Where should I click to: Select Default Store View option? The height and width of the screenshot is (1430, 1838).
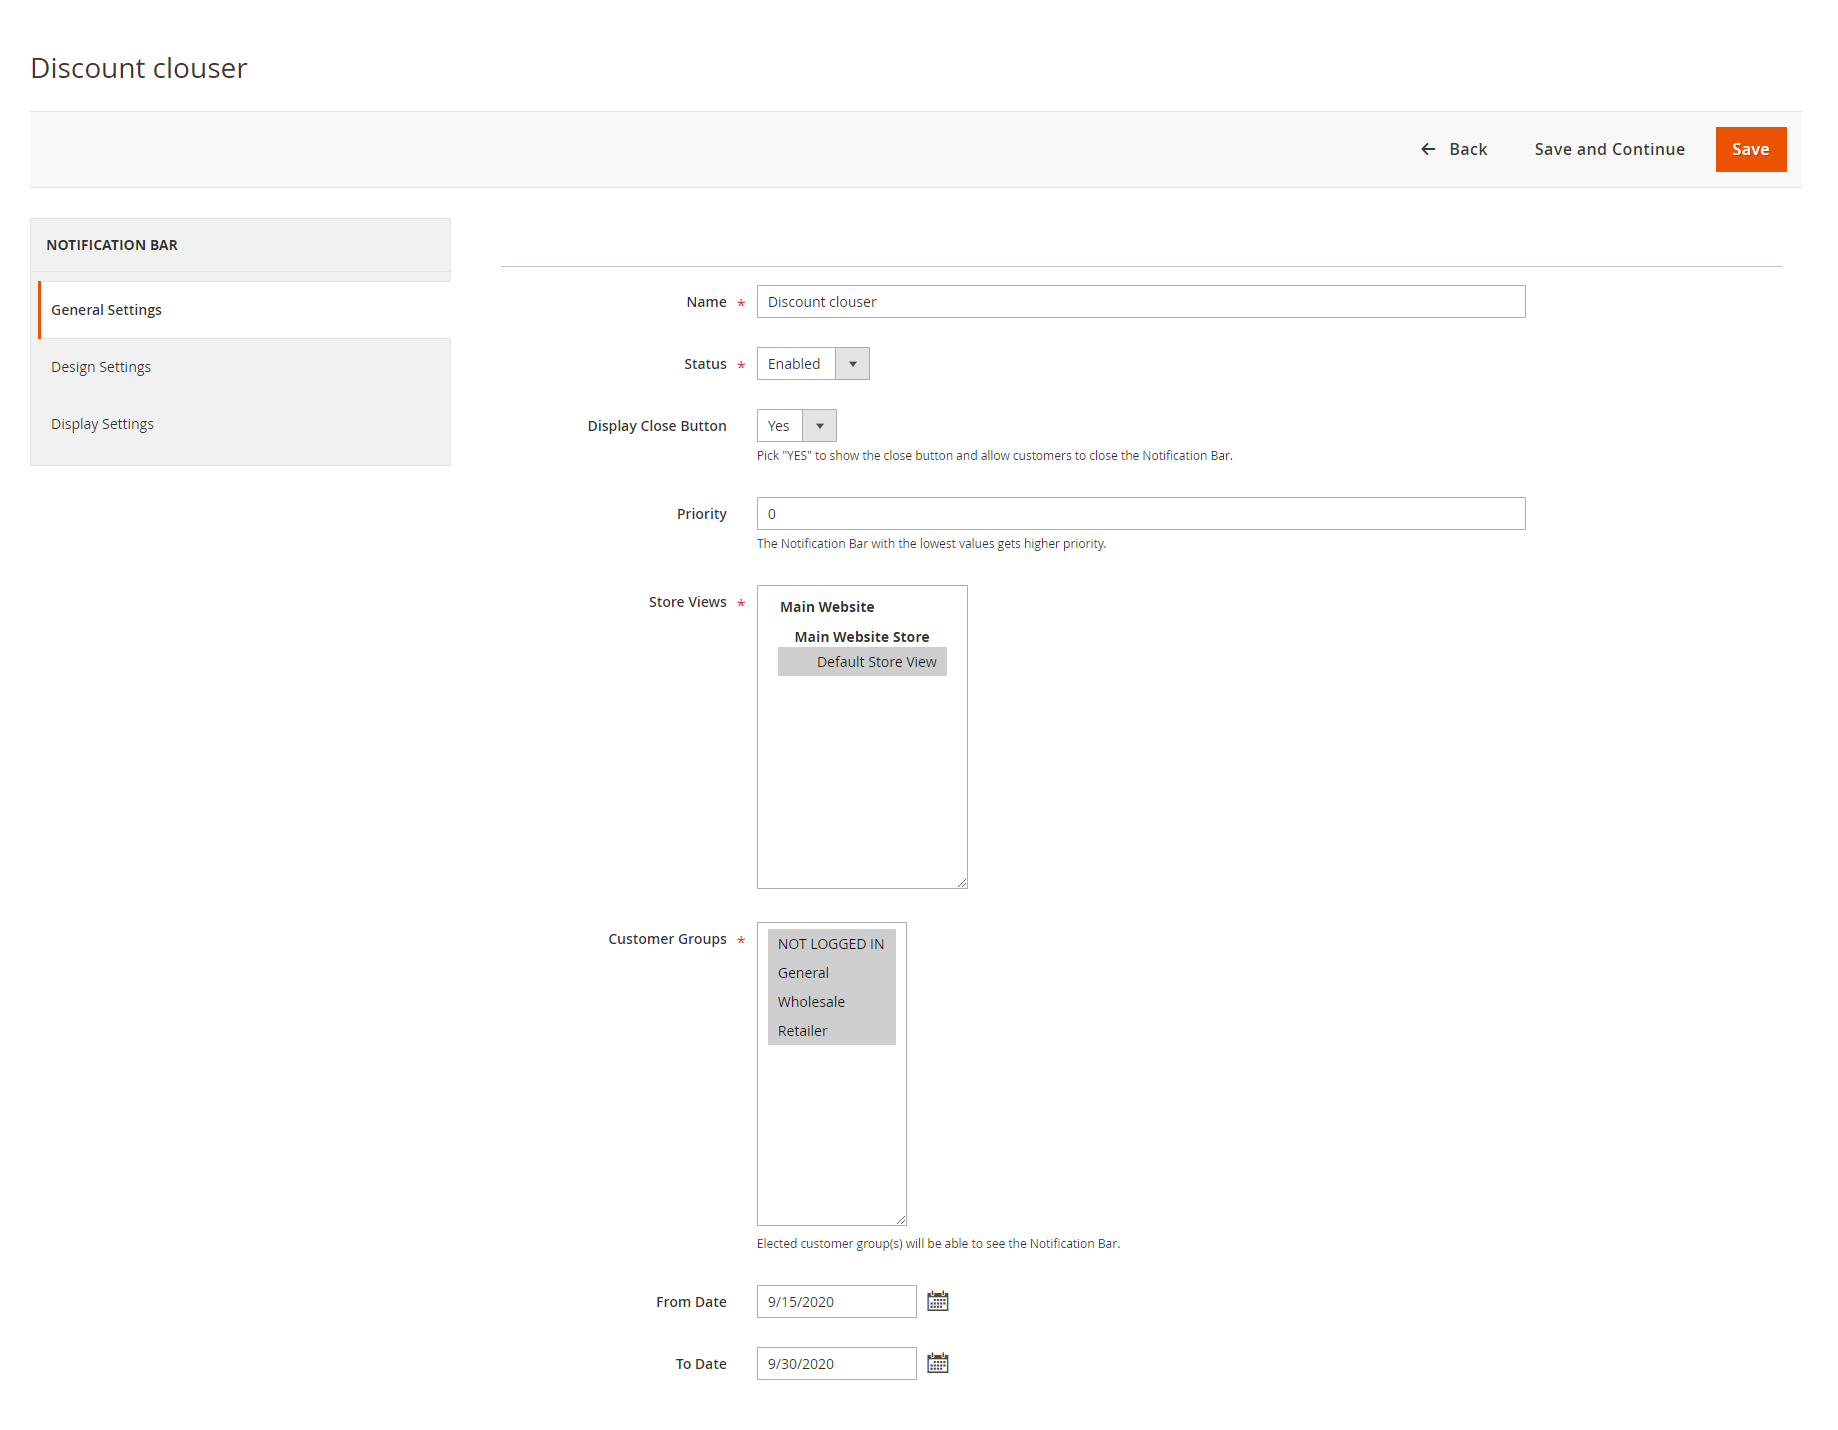875,662
